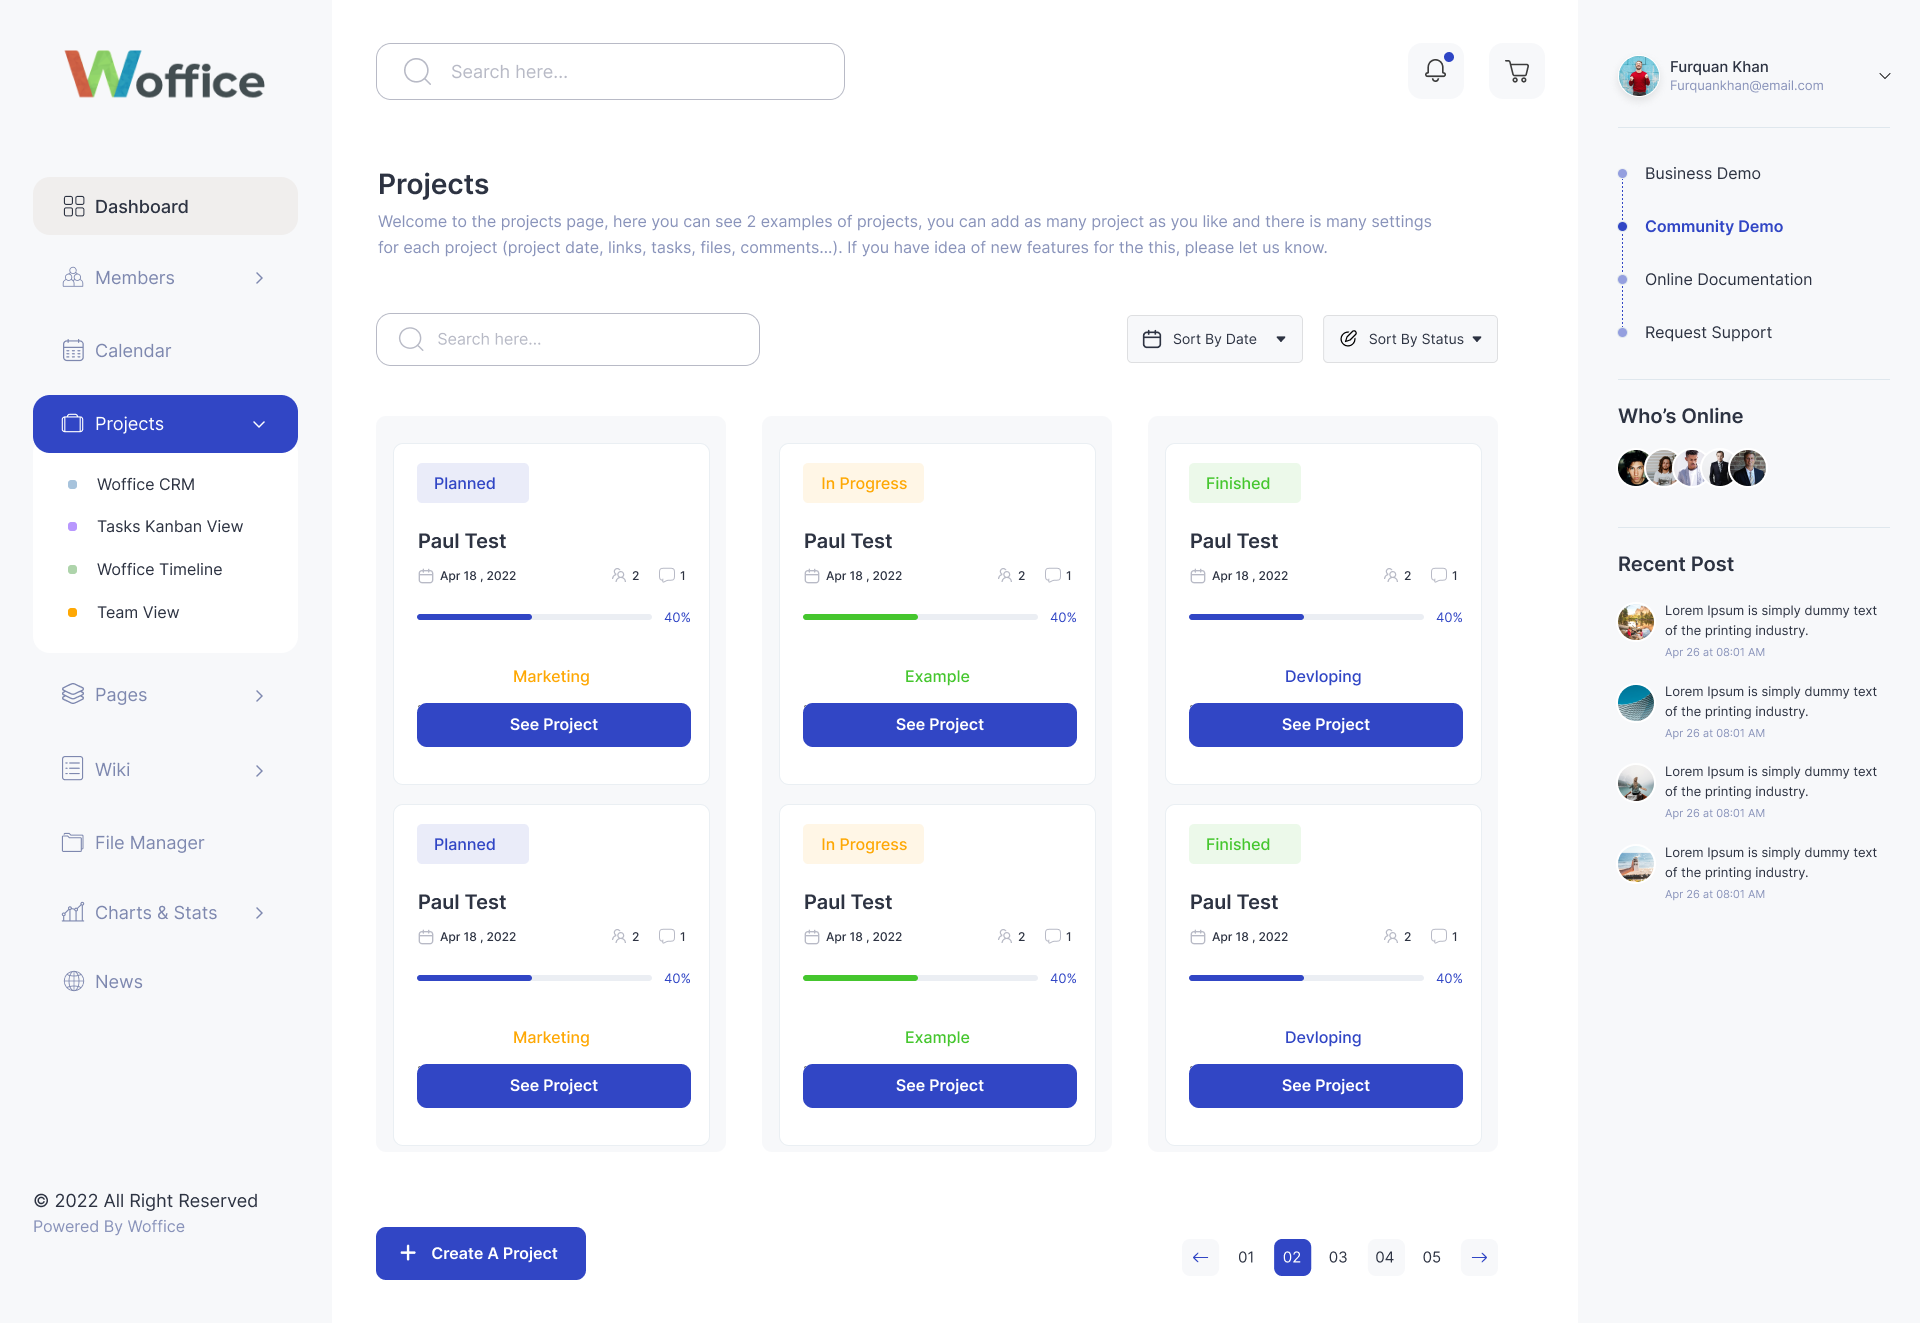Expand the Members submenu
Viewport: 1920px width, 1323px height.
pyautogui.click(x=259, y=278)
